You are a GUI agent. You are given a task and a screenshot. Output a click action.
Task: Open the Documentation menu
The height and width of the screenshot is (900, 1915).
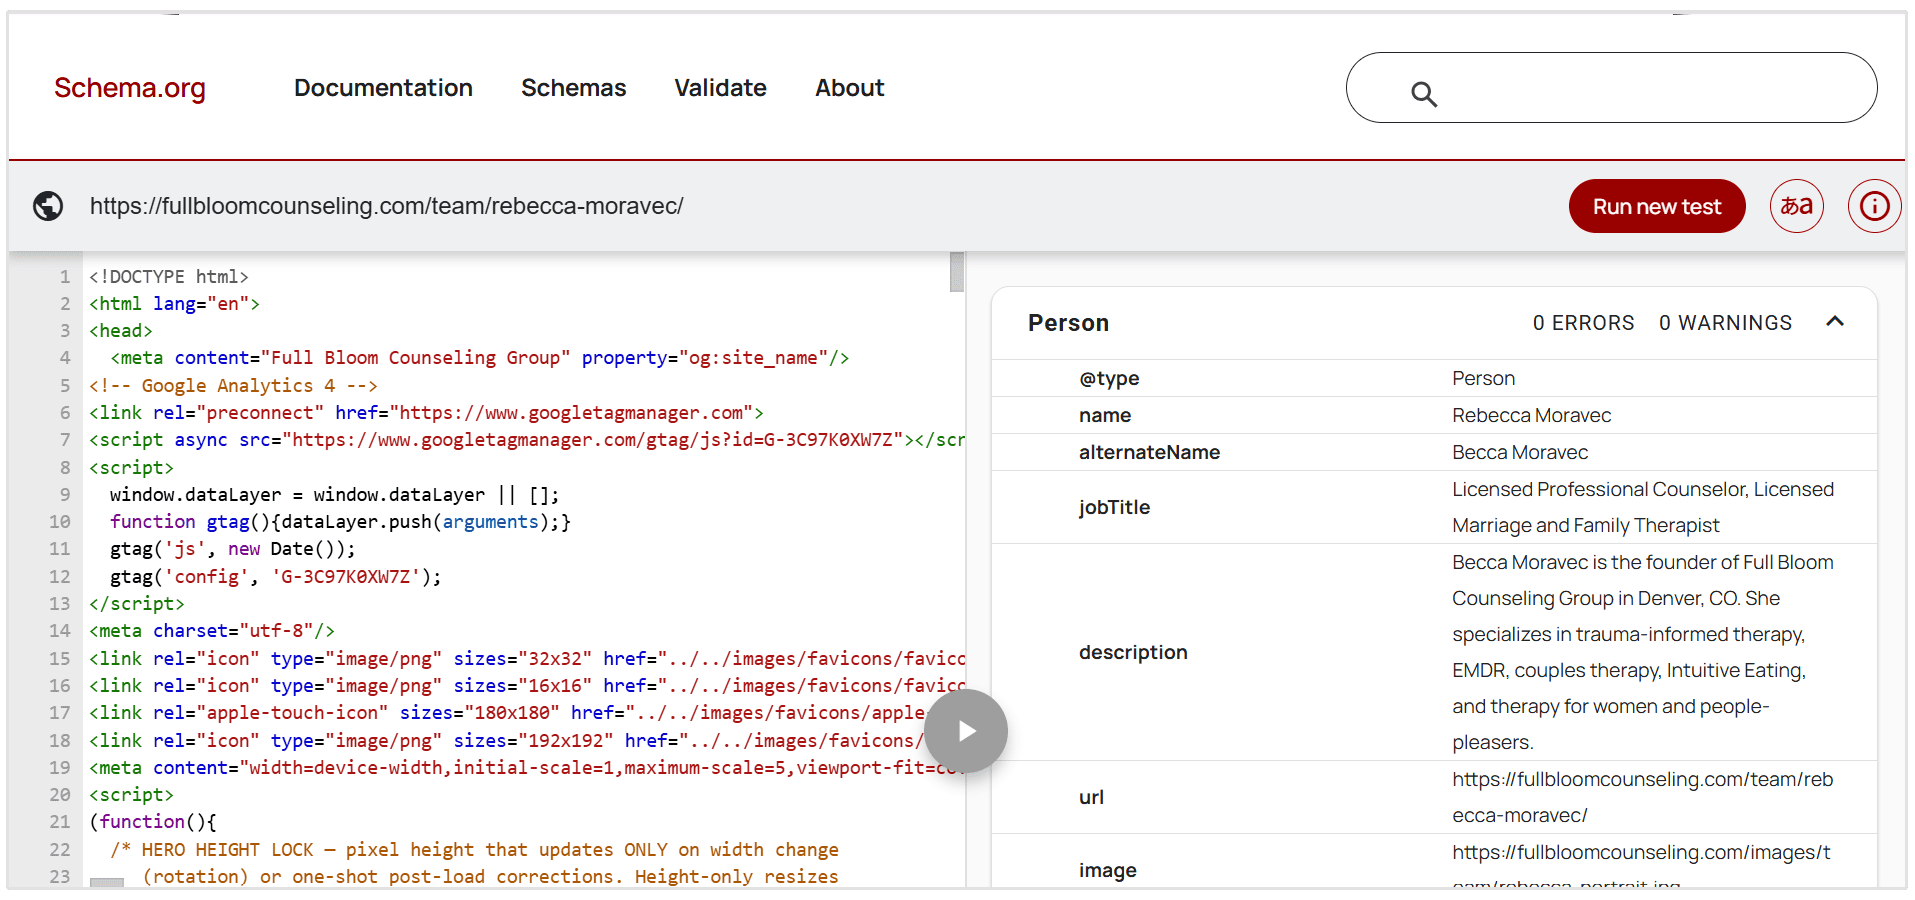[383, 88]
